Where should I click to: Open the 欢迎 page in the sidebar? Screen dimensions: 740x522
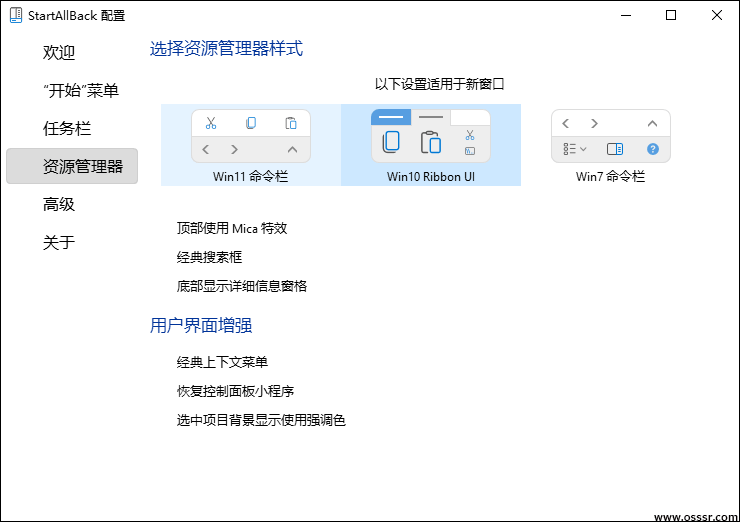[x=59, y=52]
